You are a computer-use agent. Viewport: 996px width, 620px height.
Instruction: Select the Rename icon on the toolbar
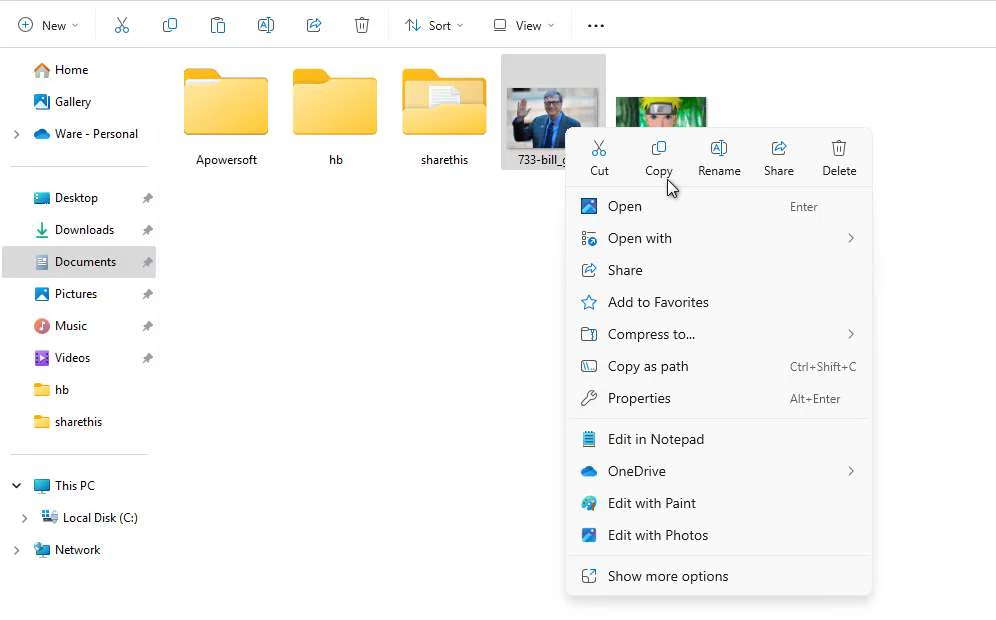(266, 24)
